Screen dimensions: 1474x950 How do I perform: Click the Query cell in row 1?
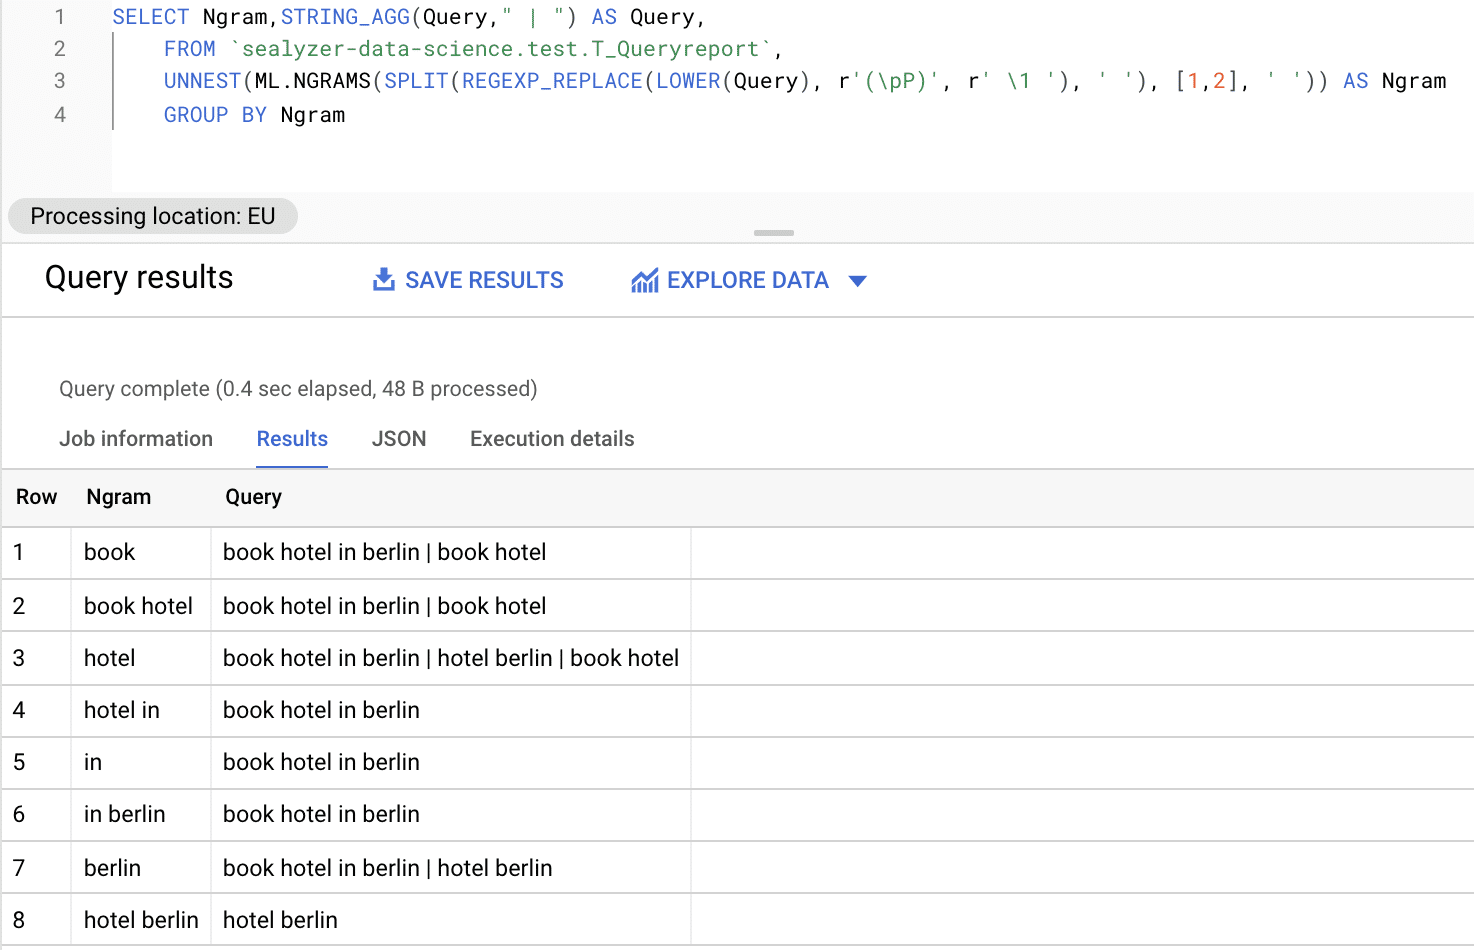(451, 552)
